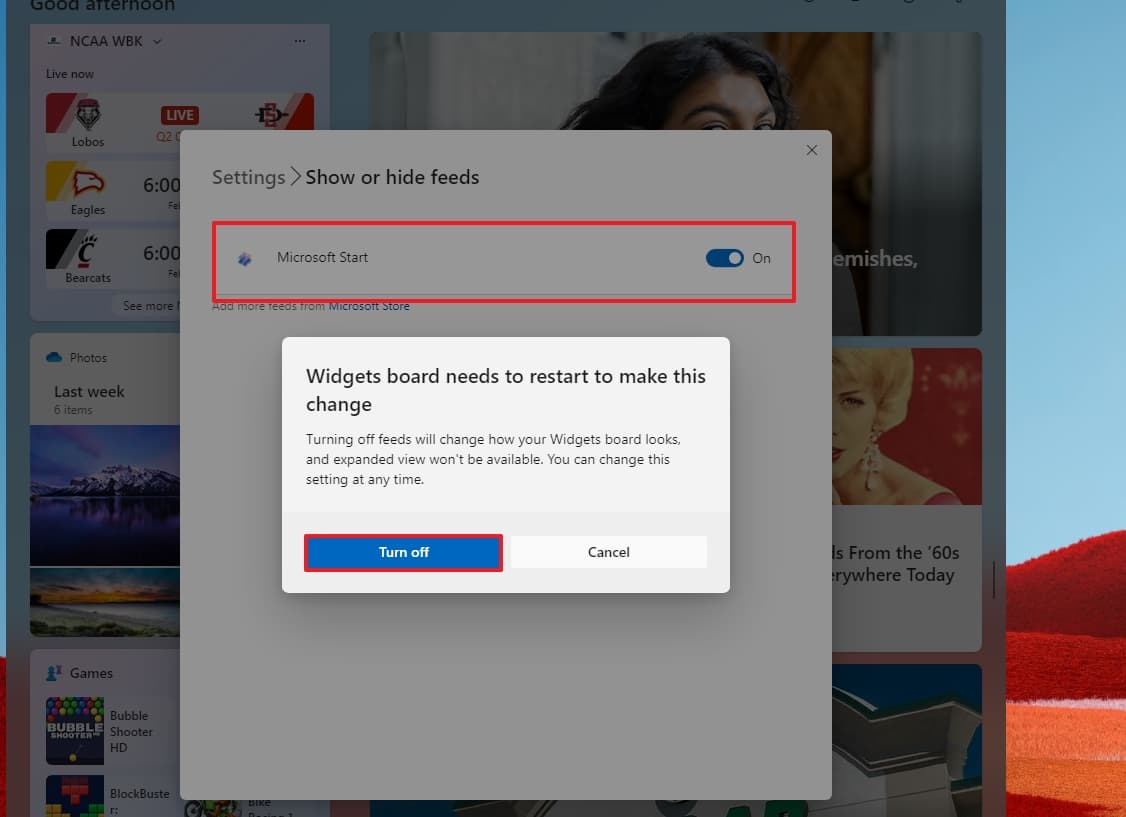
Task: Go back to Settings via breadcrumb
Action: tap(248, 177)
